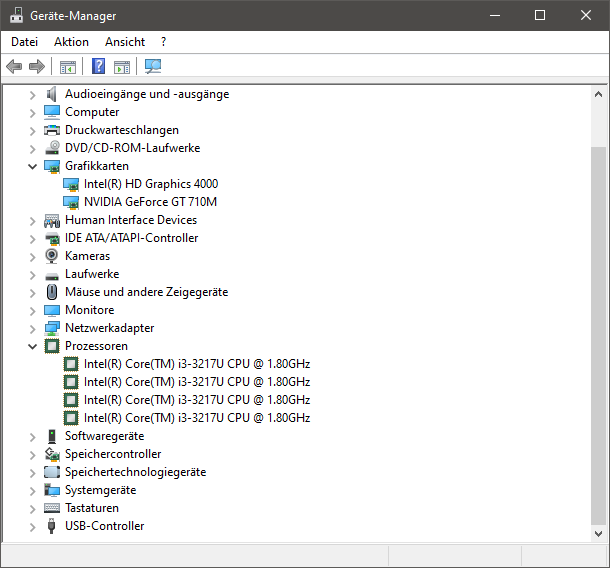Image resolution: width=610 pixels, height=568 pixels.
Task: Click the scrollbar down arrow
Action: [x=598, y=533]
